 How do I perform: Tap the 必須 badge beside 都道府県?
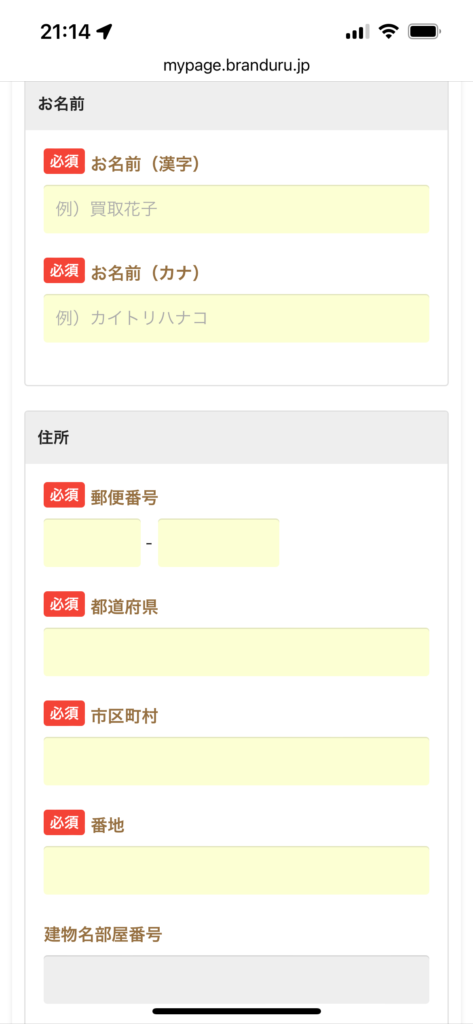[x=64, y=604]
